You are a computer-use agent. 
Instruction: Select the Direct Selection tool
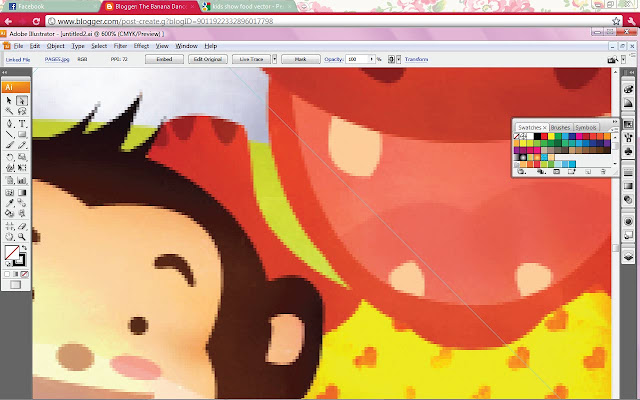point(22,100)
